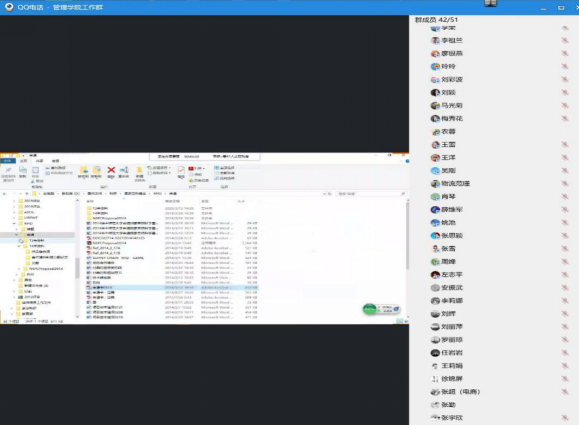The height and width of the screenshot is (425, 579).
Task: Click muted microphone icon beside 王洋
Action: (x=565, y=157)
